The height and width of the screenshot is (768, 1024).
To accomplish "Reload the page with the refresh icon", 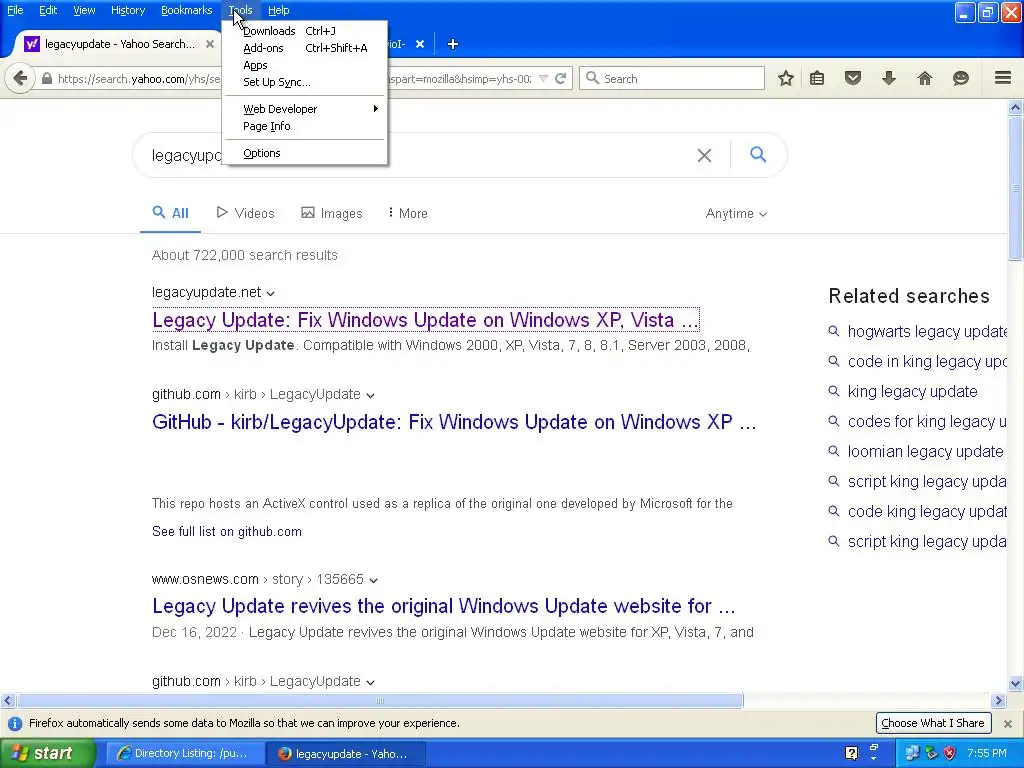I will (560, 78).
